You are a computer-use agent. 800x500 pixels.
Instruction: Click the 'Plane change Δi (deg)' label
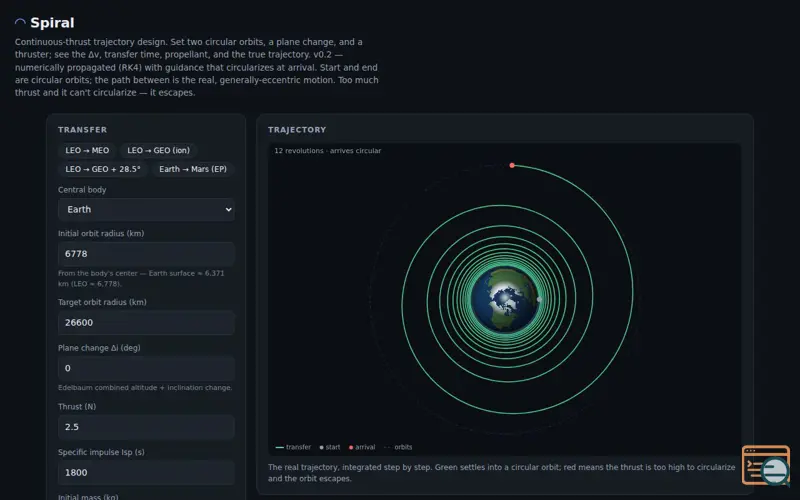99,348
